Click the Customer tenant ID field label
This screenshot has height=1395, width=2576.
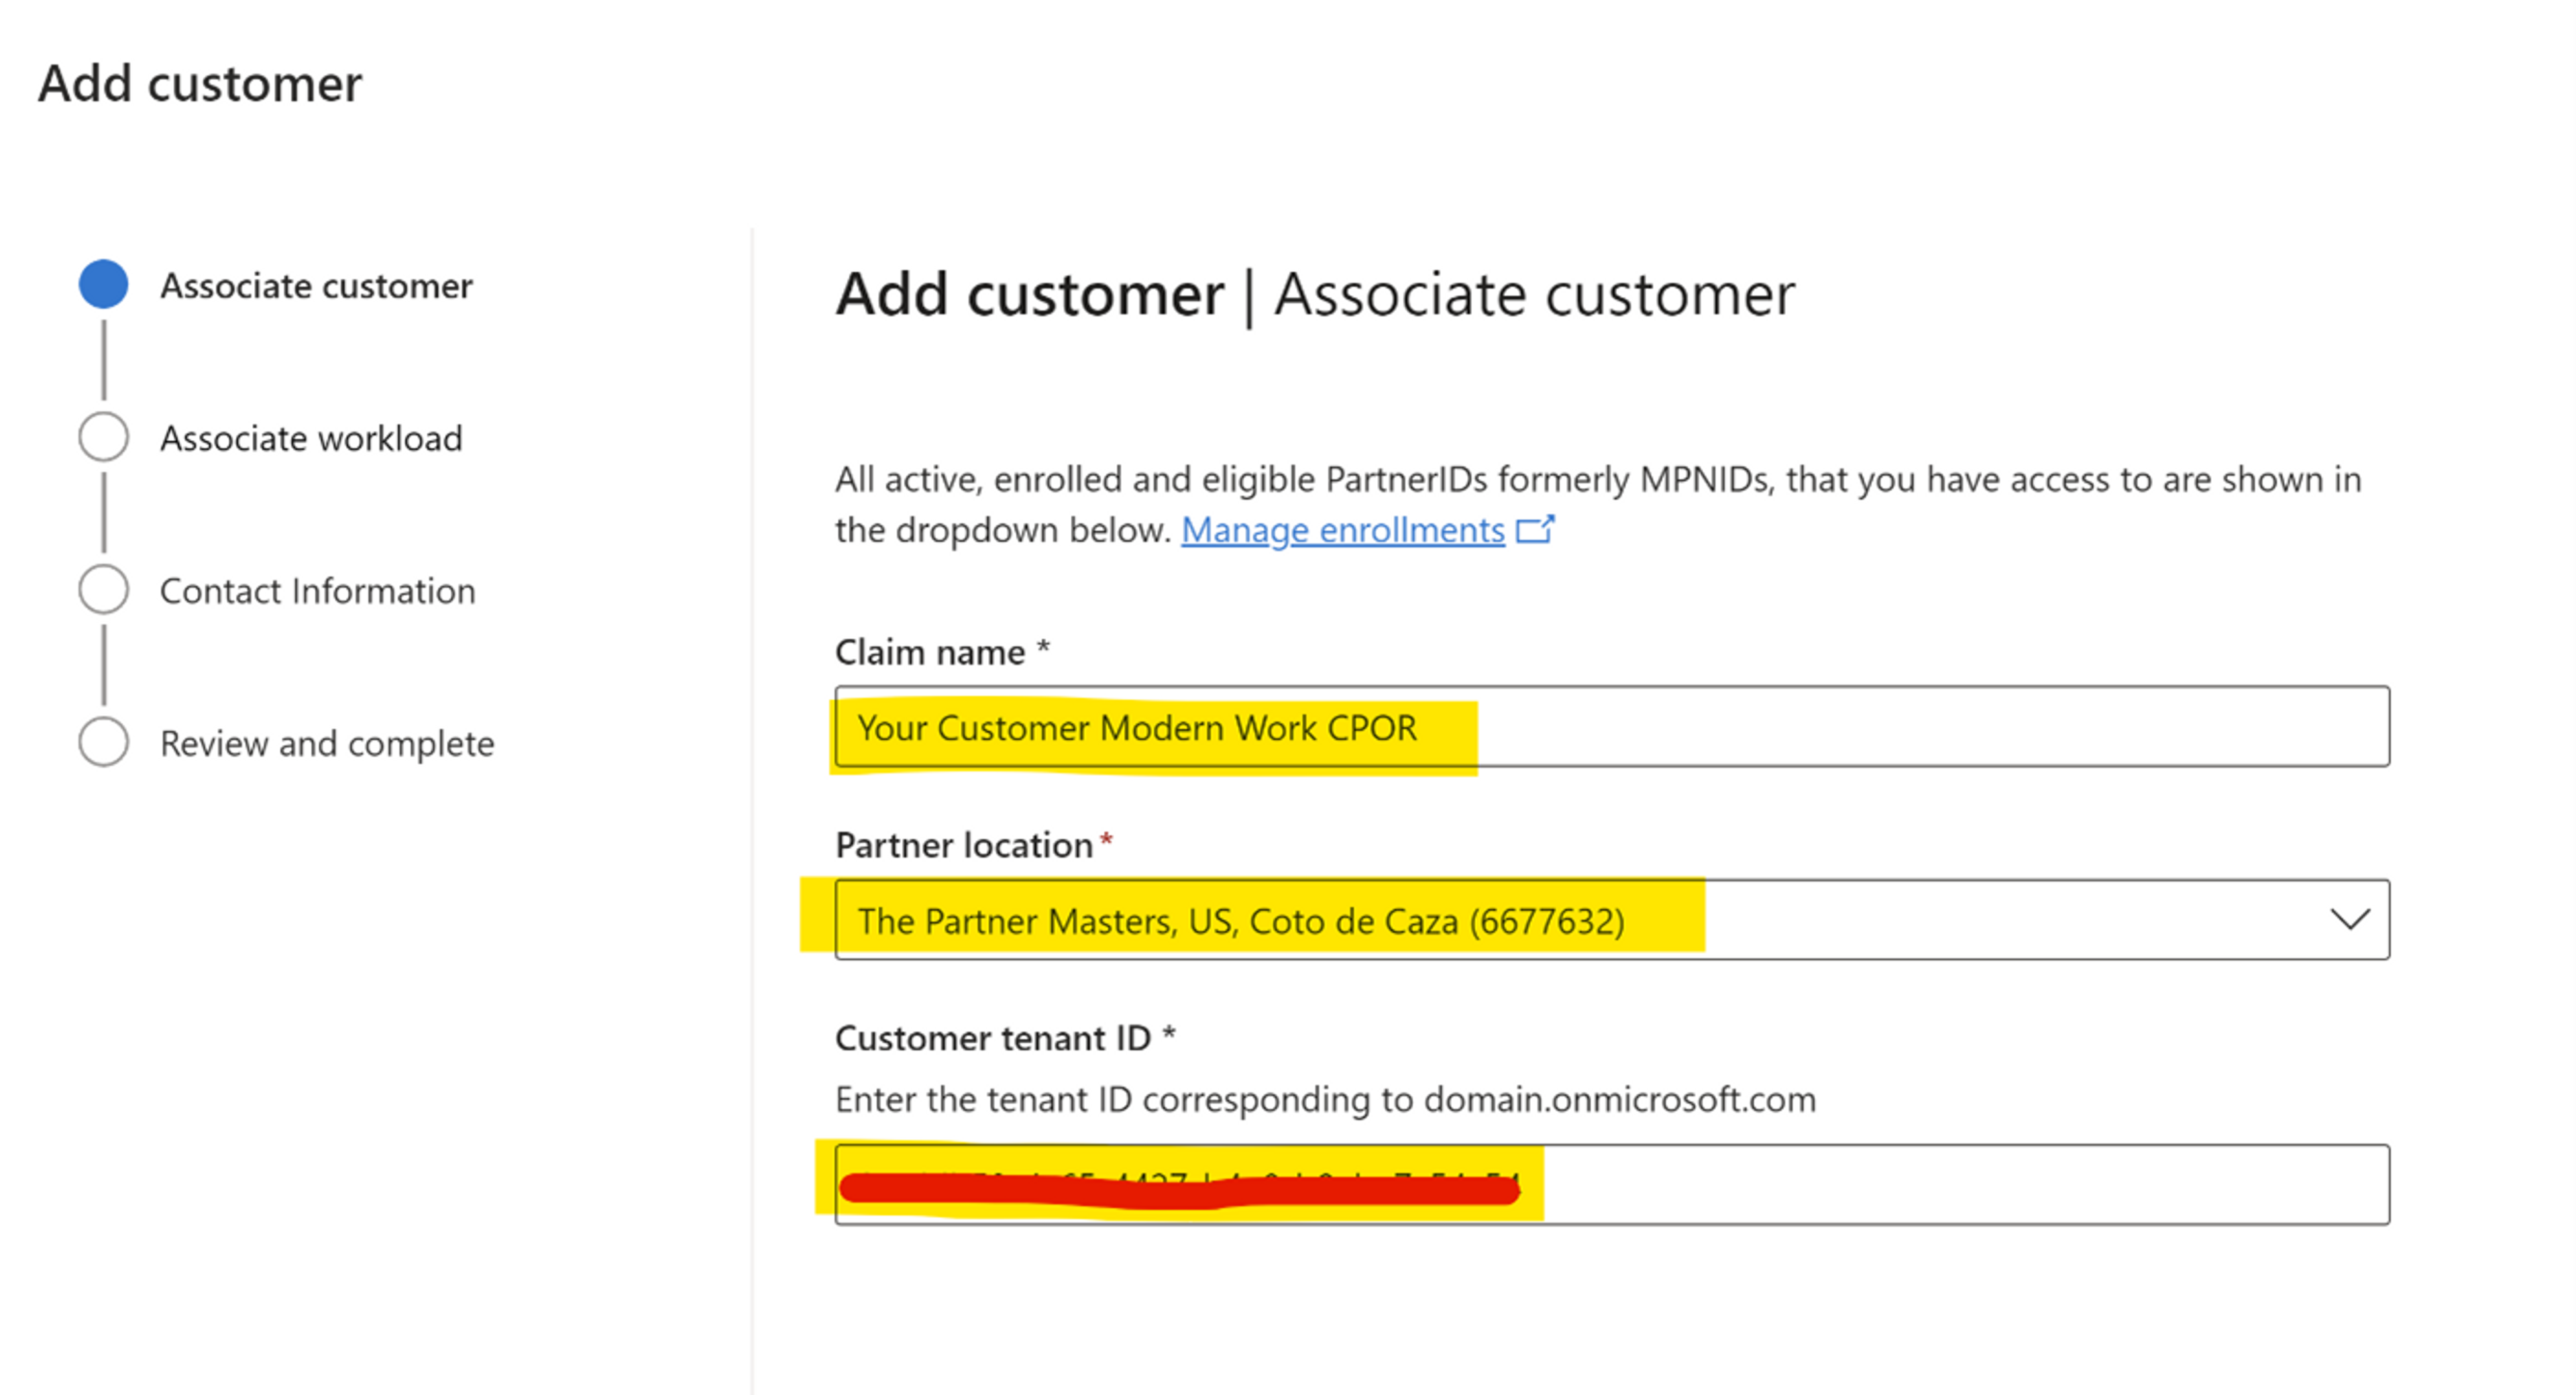(x=993, y=1038)
